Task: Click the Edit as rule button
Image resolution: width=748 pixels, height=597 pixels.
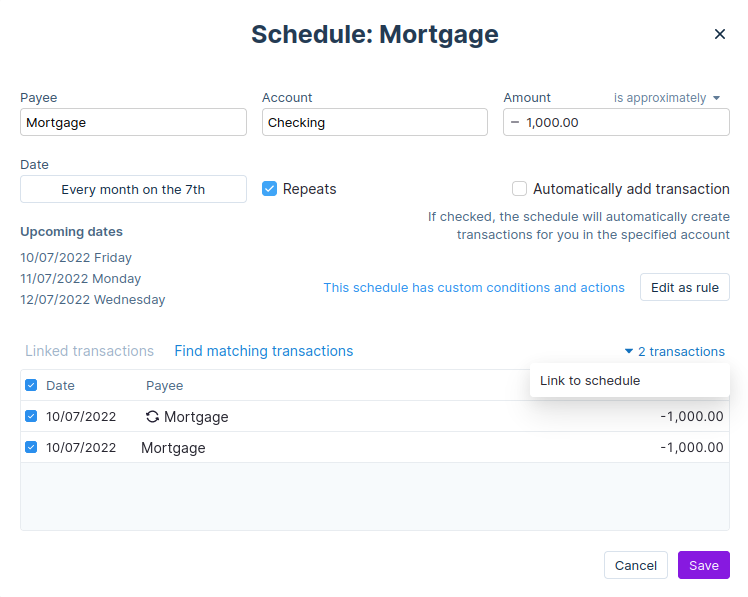Action: (x=684, y=287)
